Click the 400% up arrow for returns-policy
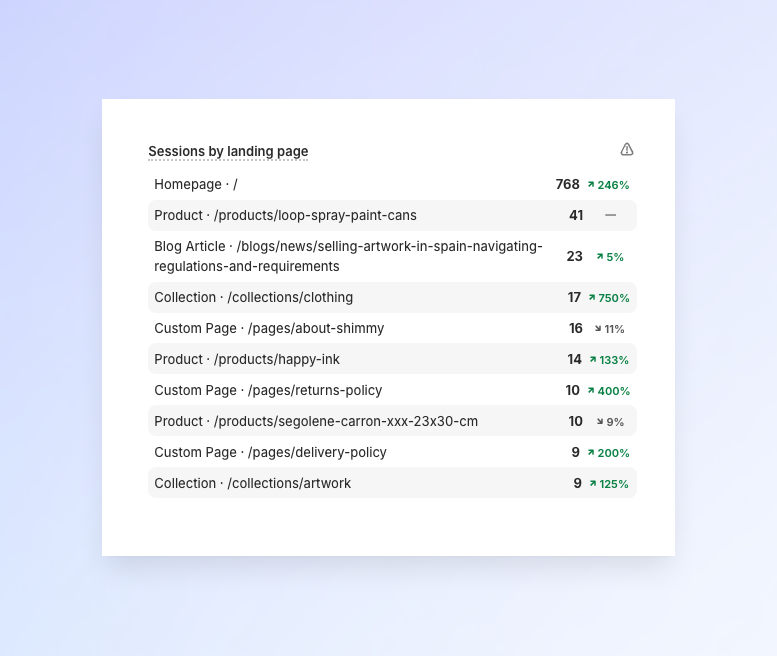Viewport: 777px width, 656px height. 592,390
